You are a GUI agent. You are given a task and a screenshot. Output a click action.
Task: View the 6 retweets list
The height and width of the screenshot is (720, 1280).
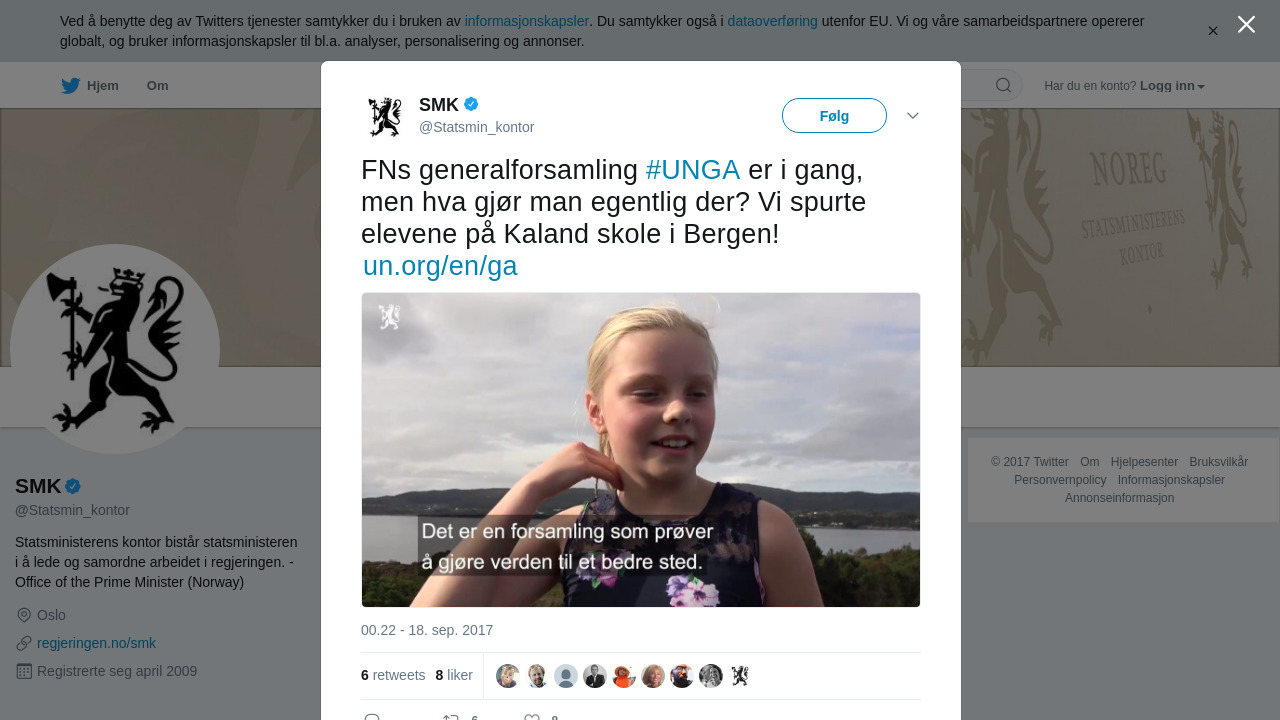393,675
